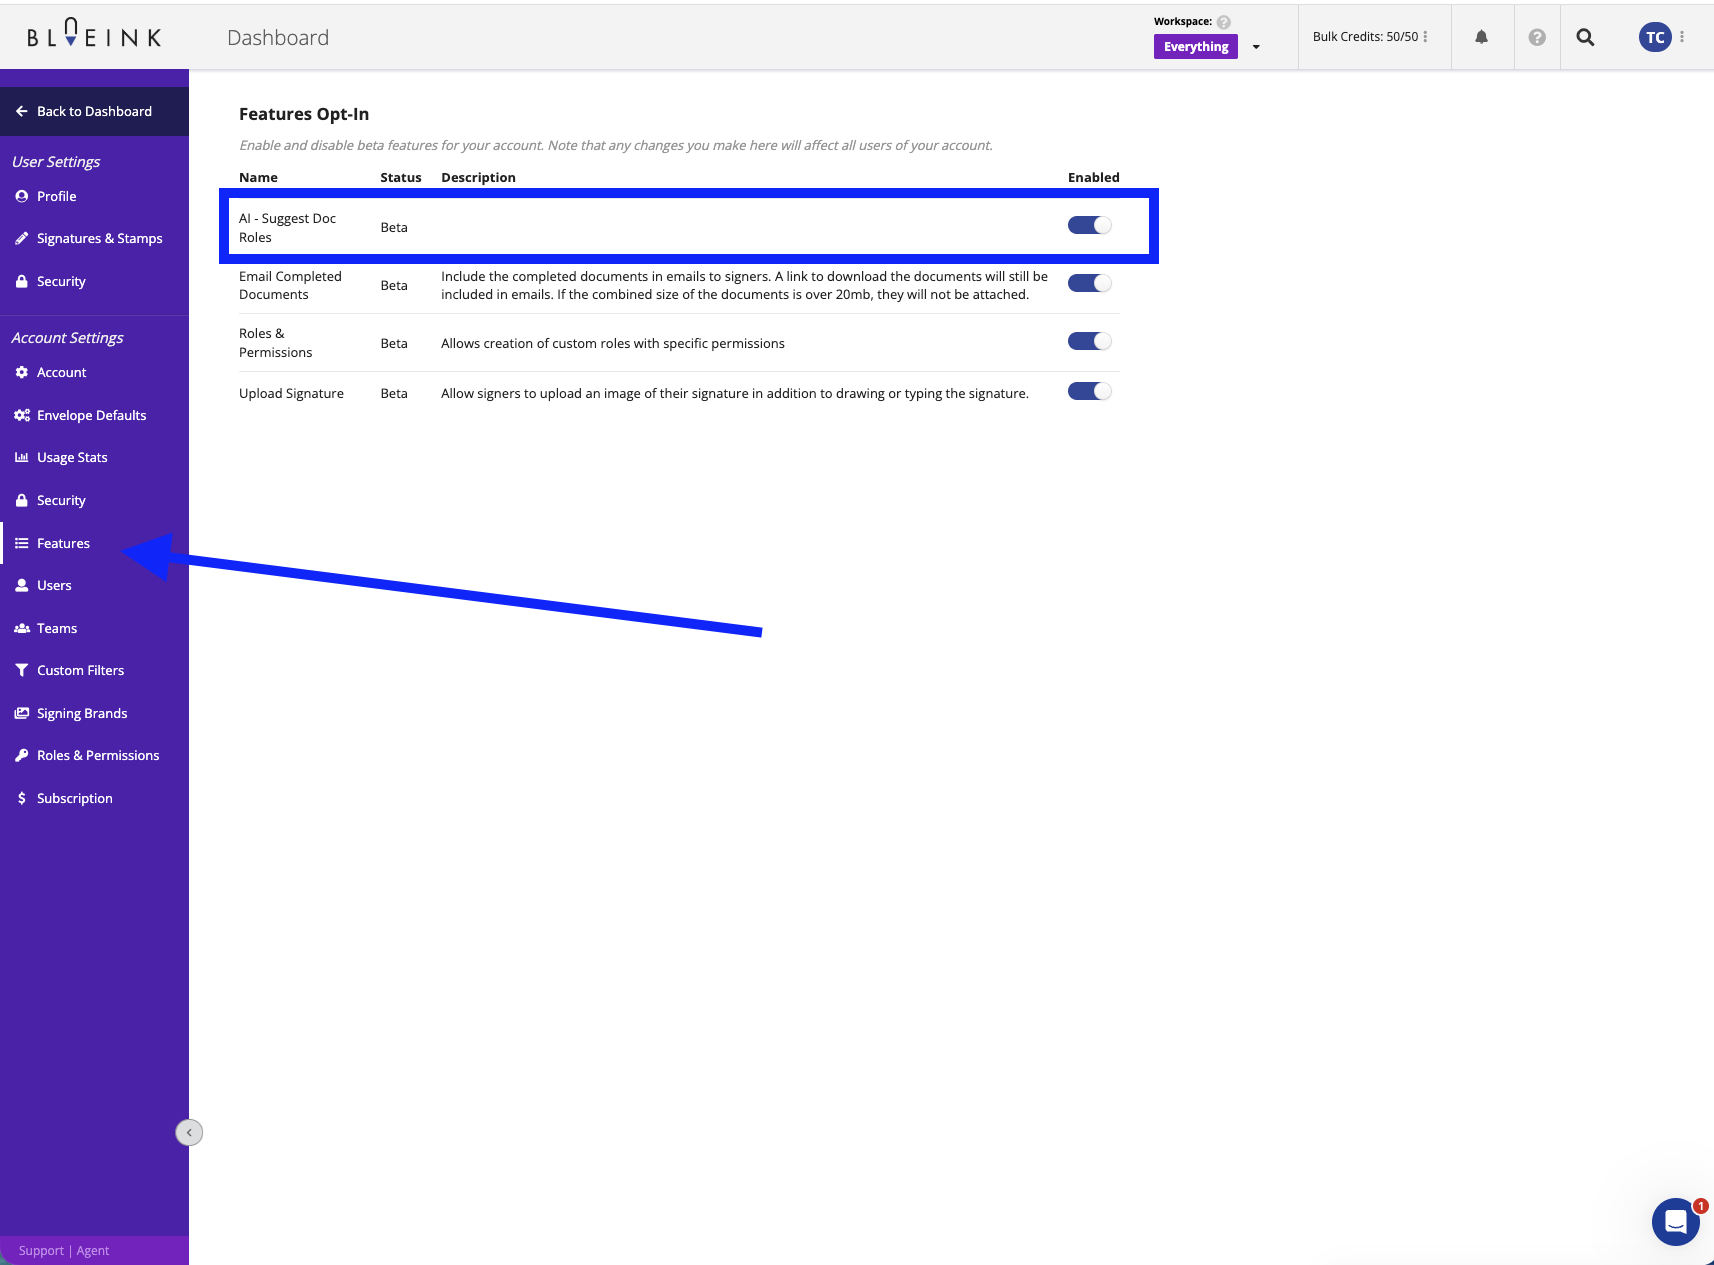Click the Usage Stats chart icon

click(21, 457)
